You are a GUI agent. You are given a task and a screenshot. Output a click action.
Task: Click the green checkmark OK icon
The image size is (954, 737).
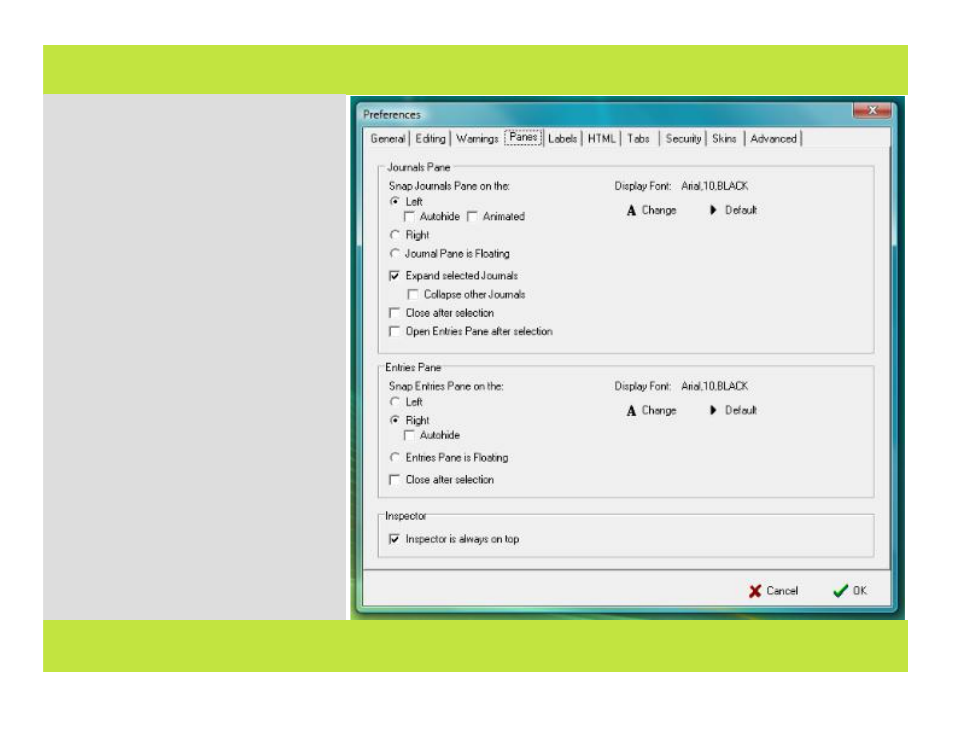click(840, 591)
